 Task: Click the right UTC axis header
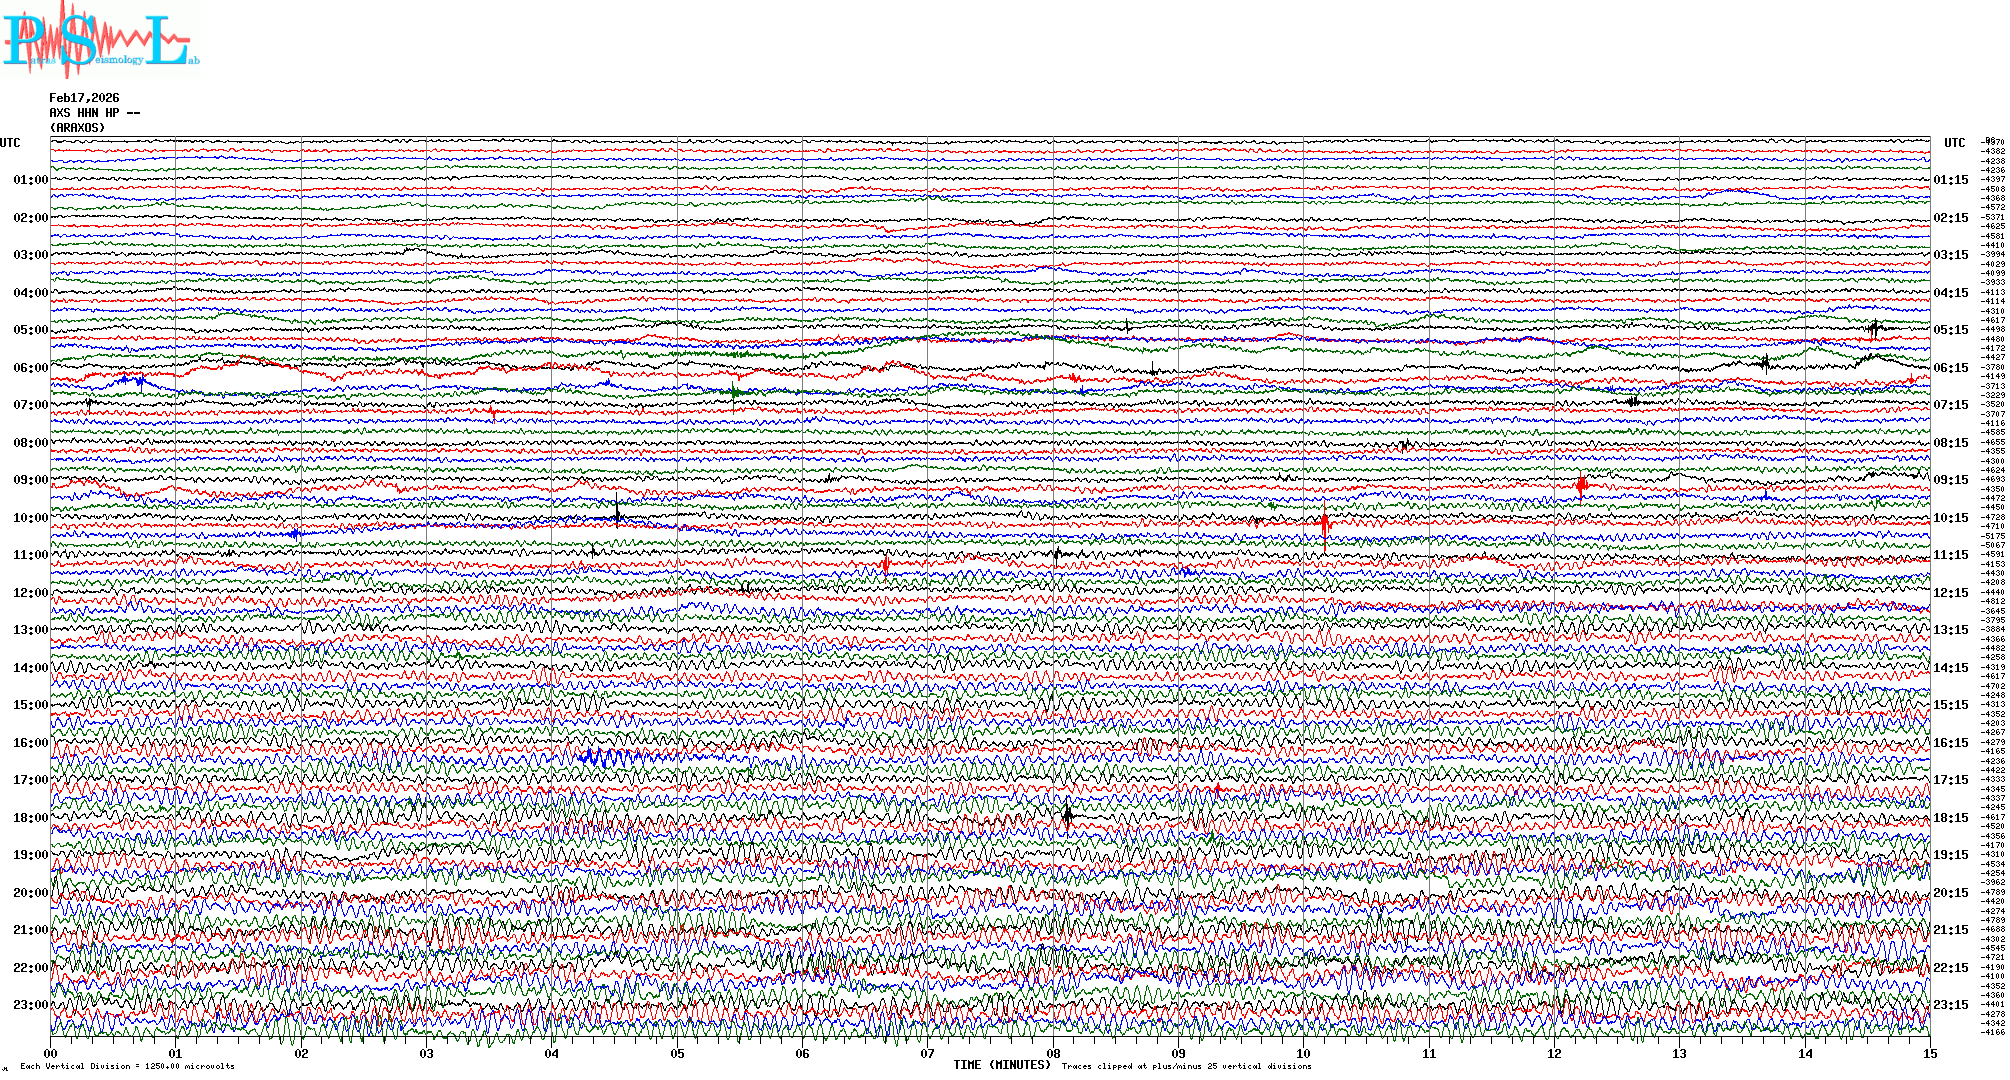(x=1954, y=143)
